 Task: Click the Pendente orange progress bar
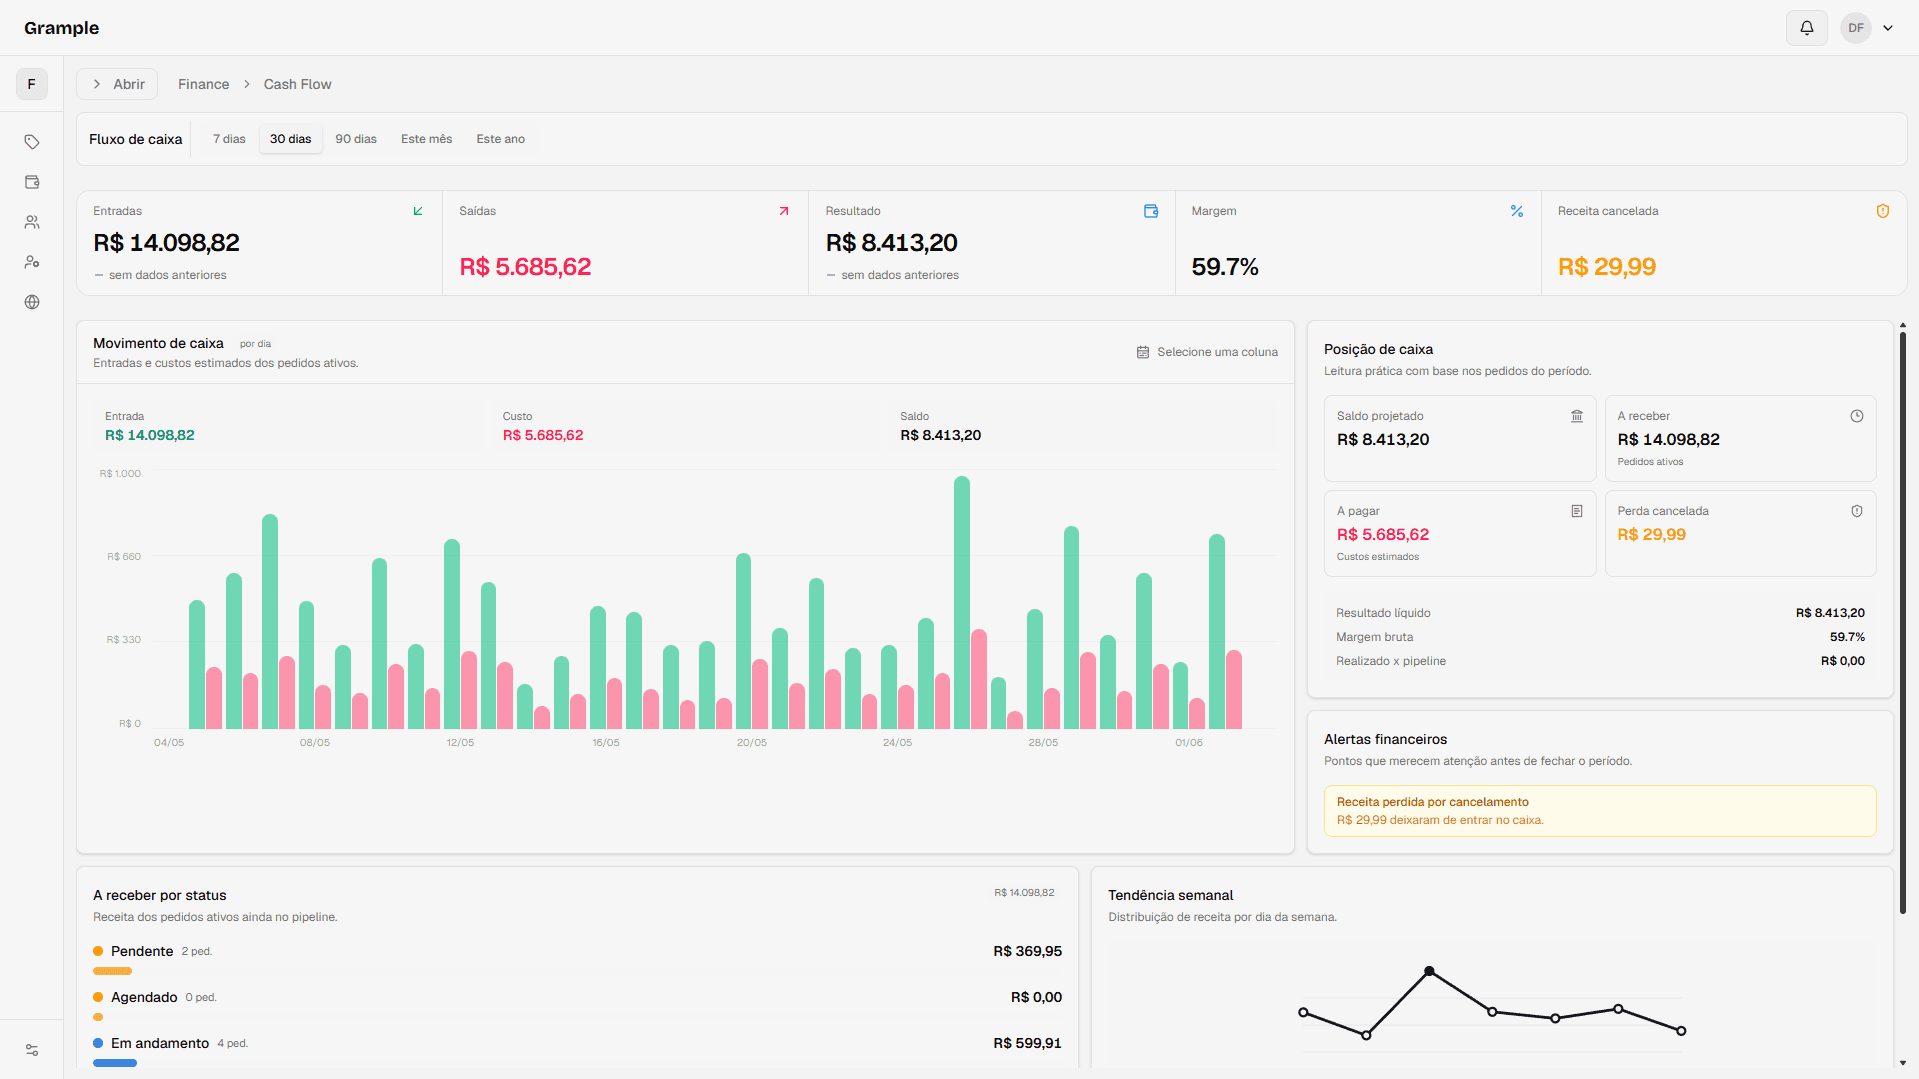[x=112, y=971]
